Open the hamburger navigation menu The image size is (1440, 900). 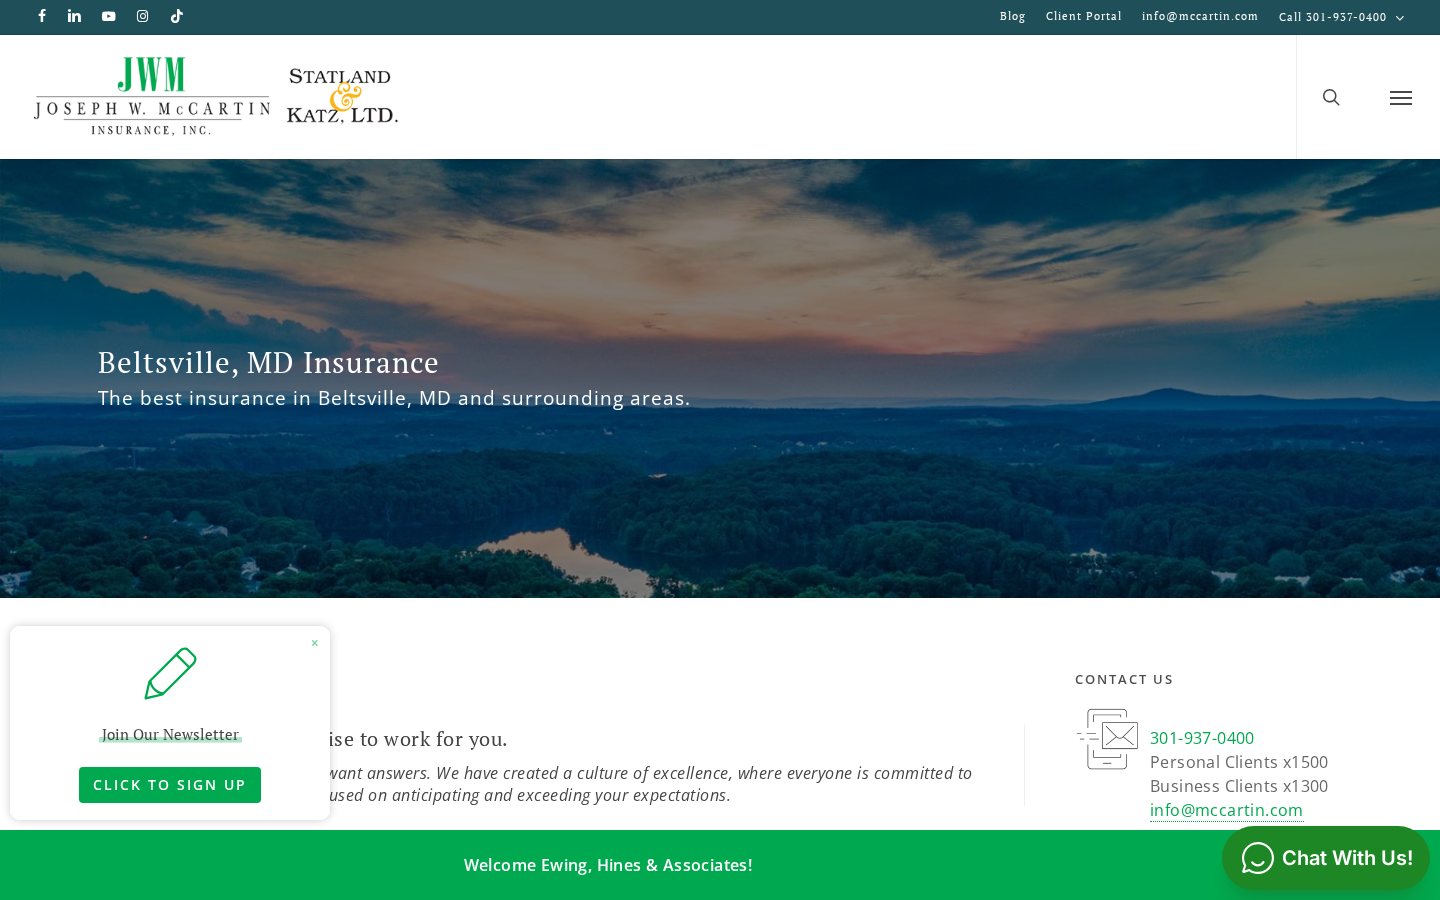pyautogui.click(x=1400, y=98)
